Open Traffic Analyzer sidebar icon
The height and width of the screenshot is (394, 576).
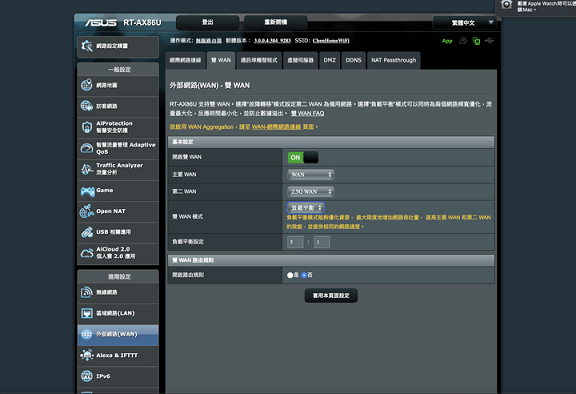tap(87, 169)
